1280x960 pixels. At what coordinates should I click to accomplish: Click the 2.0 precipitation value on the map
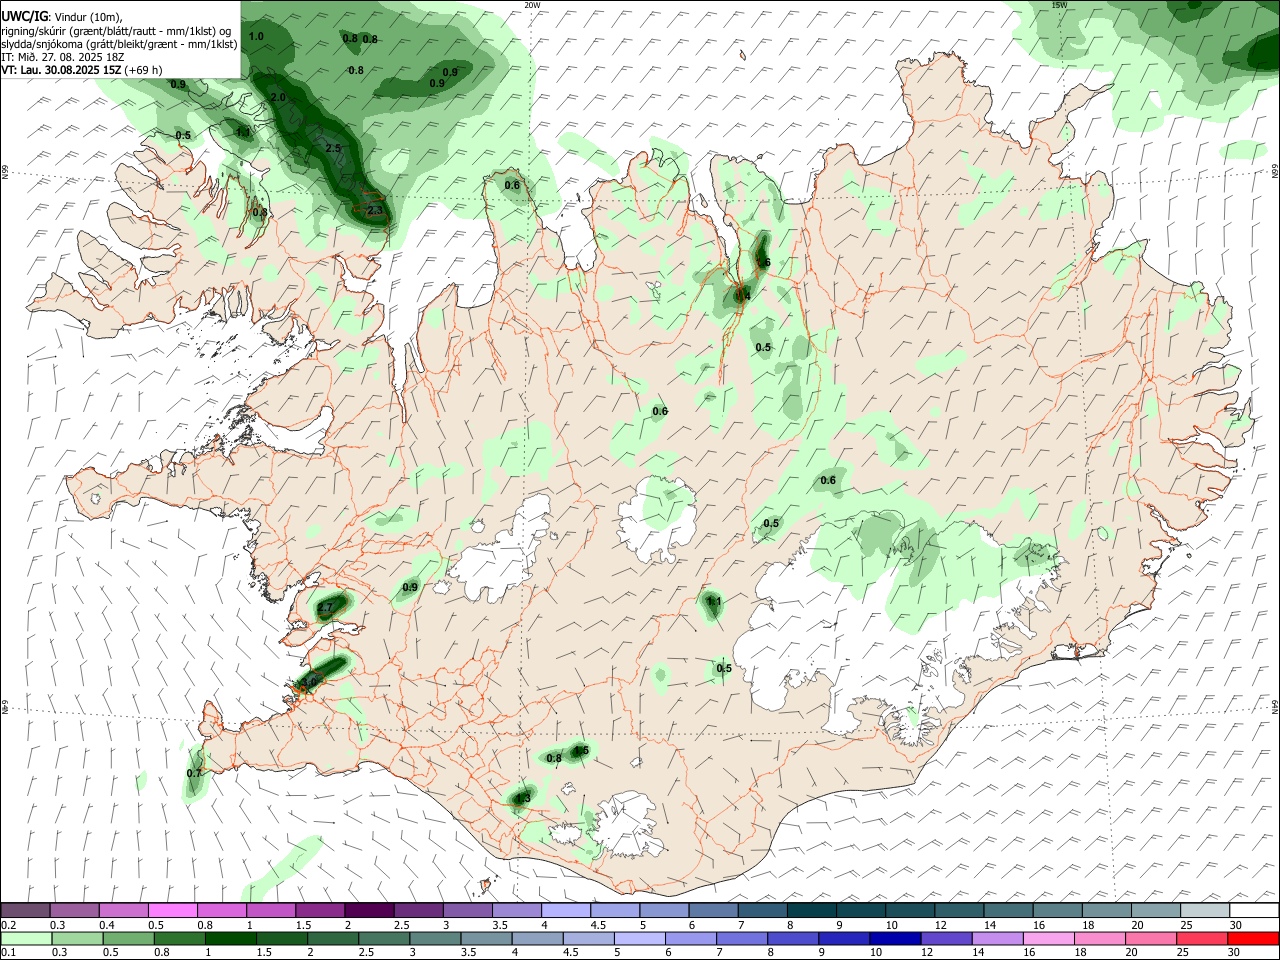point(278,97)
